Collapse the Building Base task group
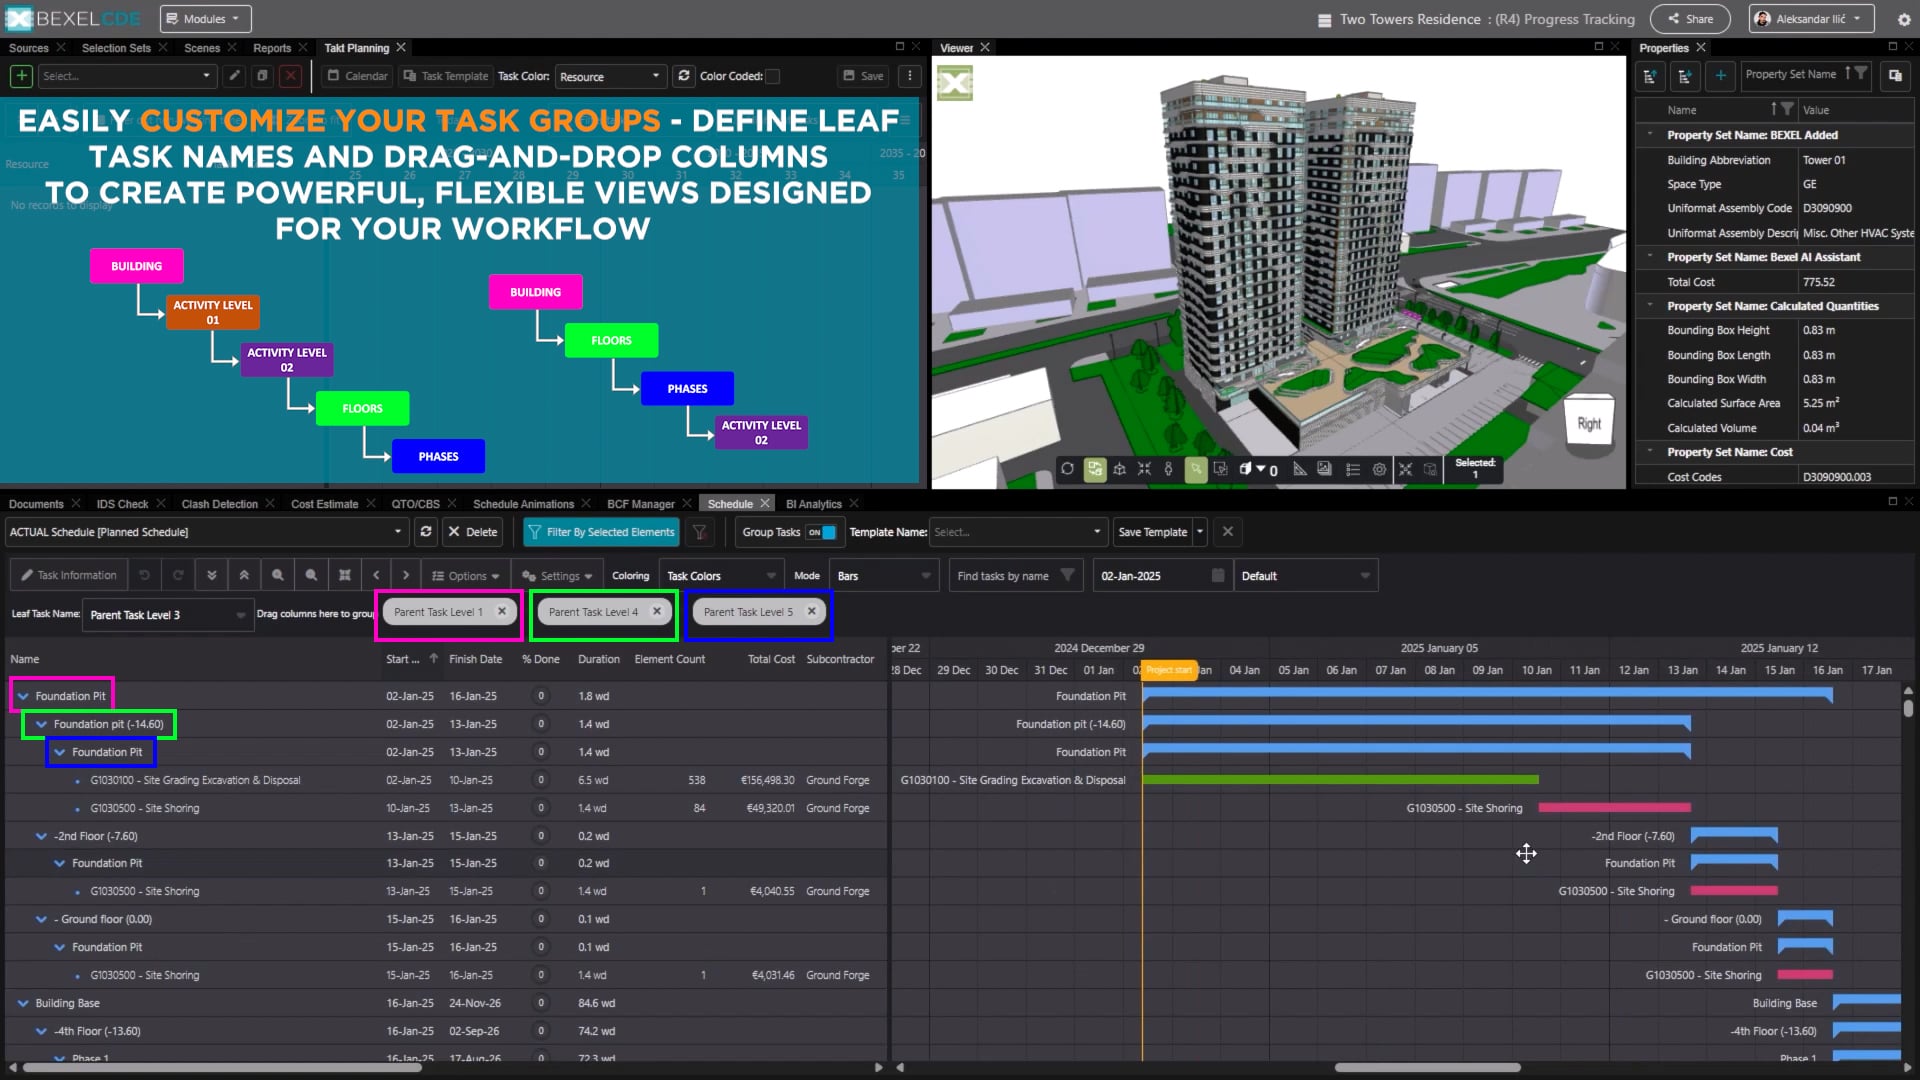 [23, 1003]
